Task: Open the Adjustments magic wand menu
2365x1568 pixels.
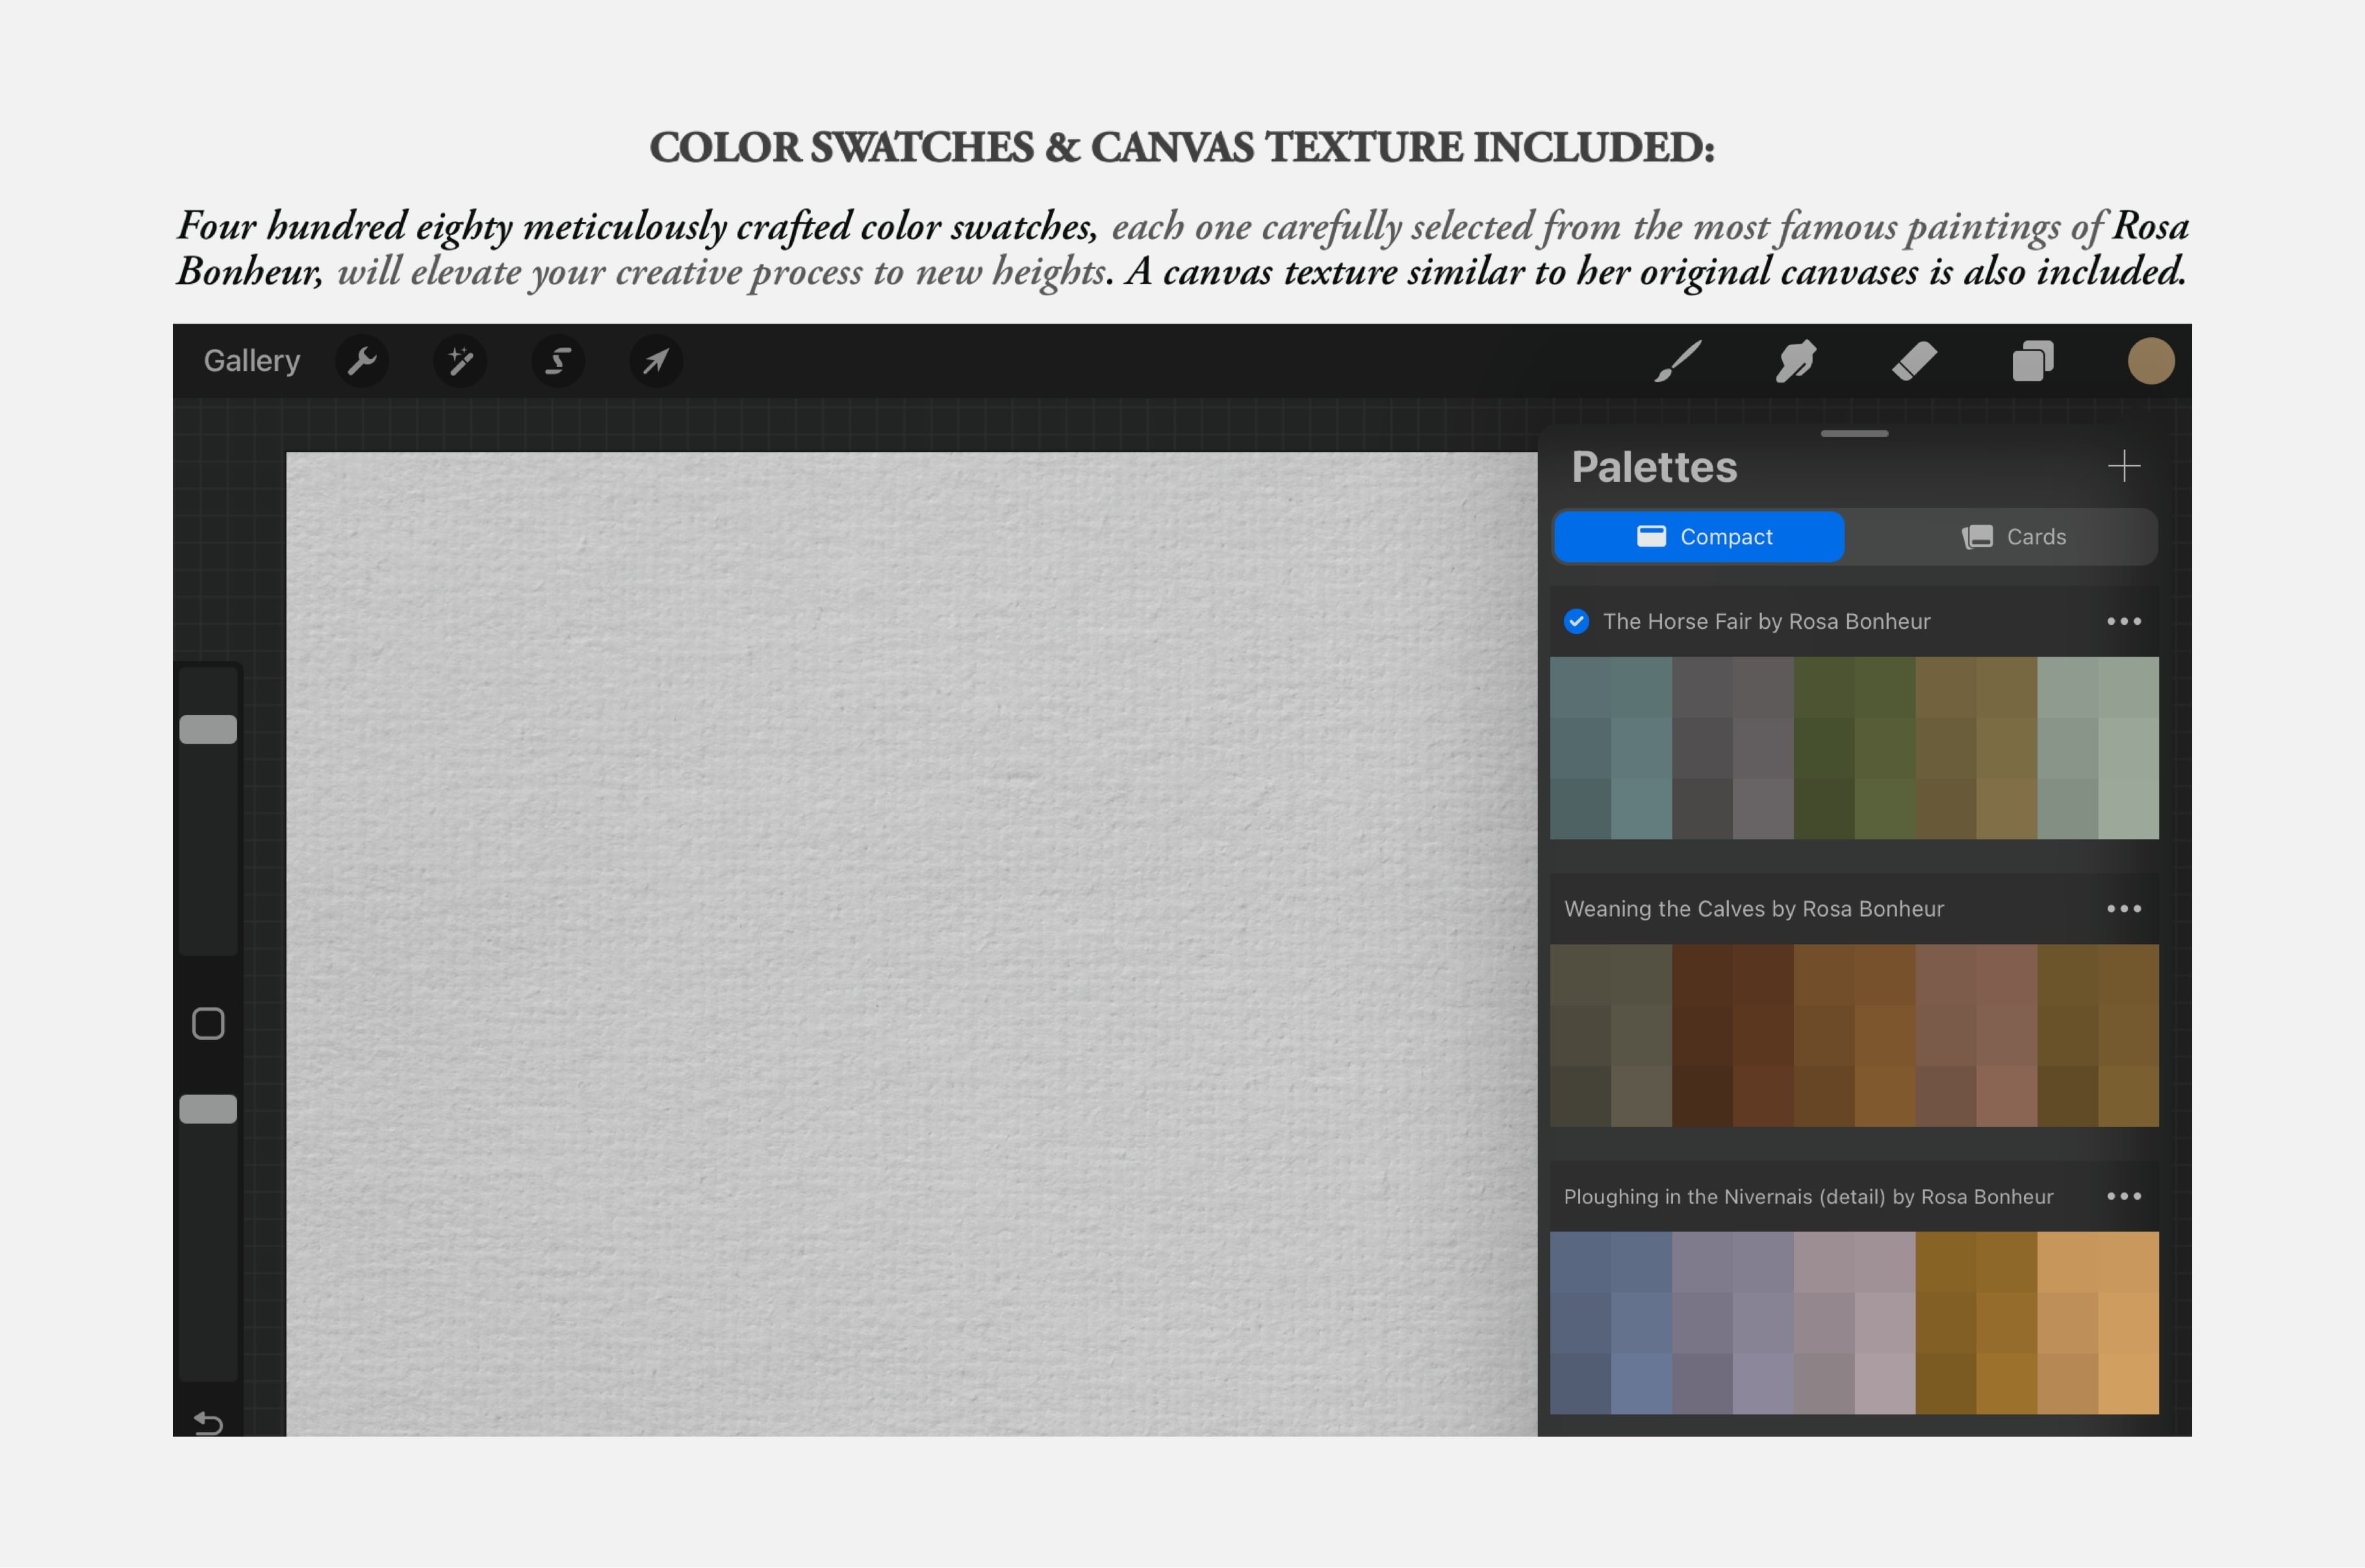Action: [460, 361]
